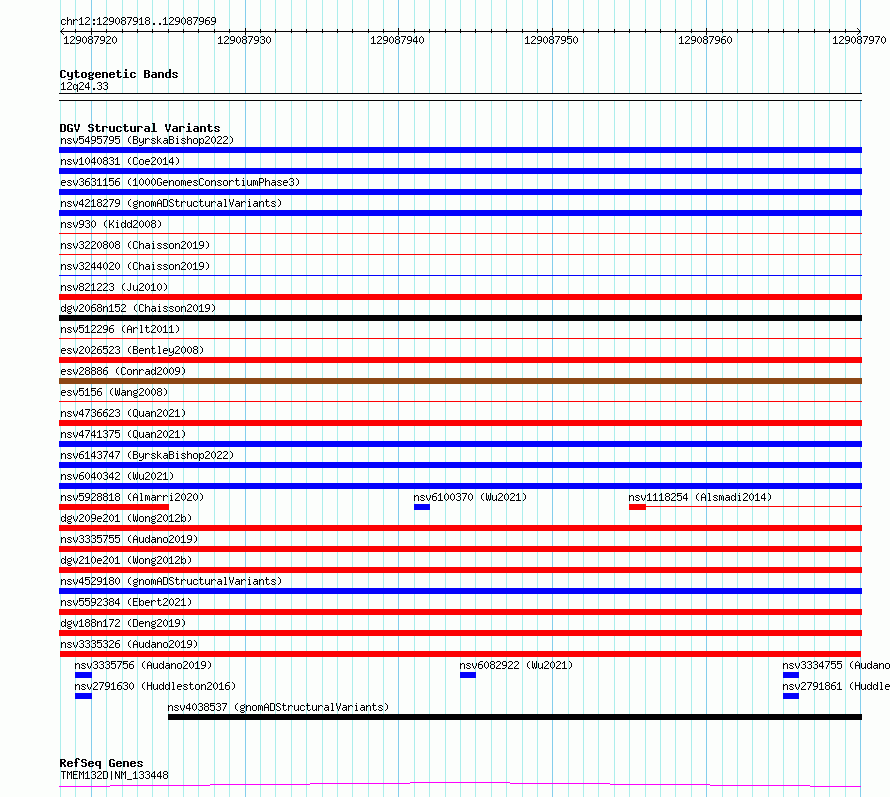Select the black nsv4038537 variant bar
Viewport: 890px width, 797px height.
pos(515,717)
